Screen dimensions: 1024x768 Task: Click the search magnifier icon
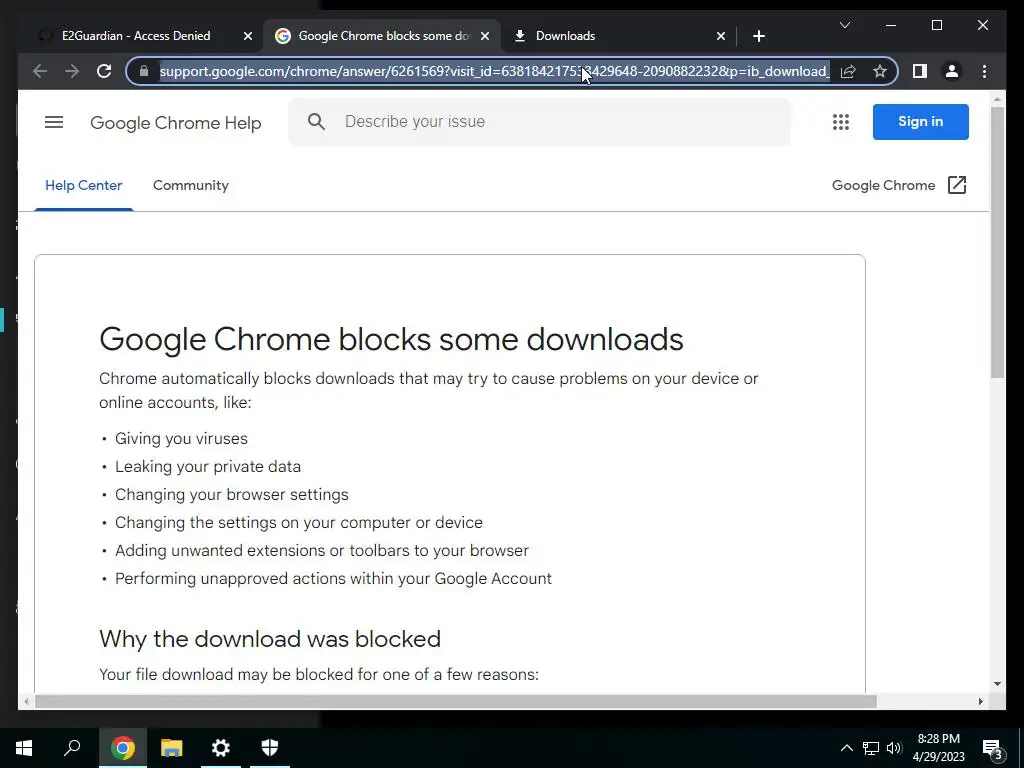[316, 121]
